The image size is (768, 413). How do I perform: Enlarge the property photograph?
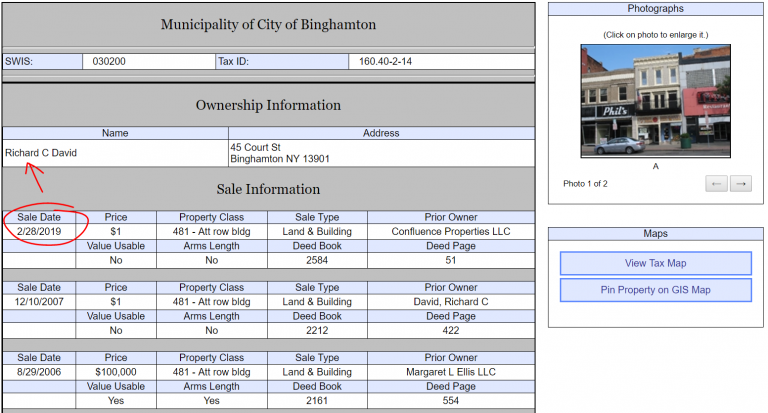pyautogui.click(x=655, y=101)
